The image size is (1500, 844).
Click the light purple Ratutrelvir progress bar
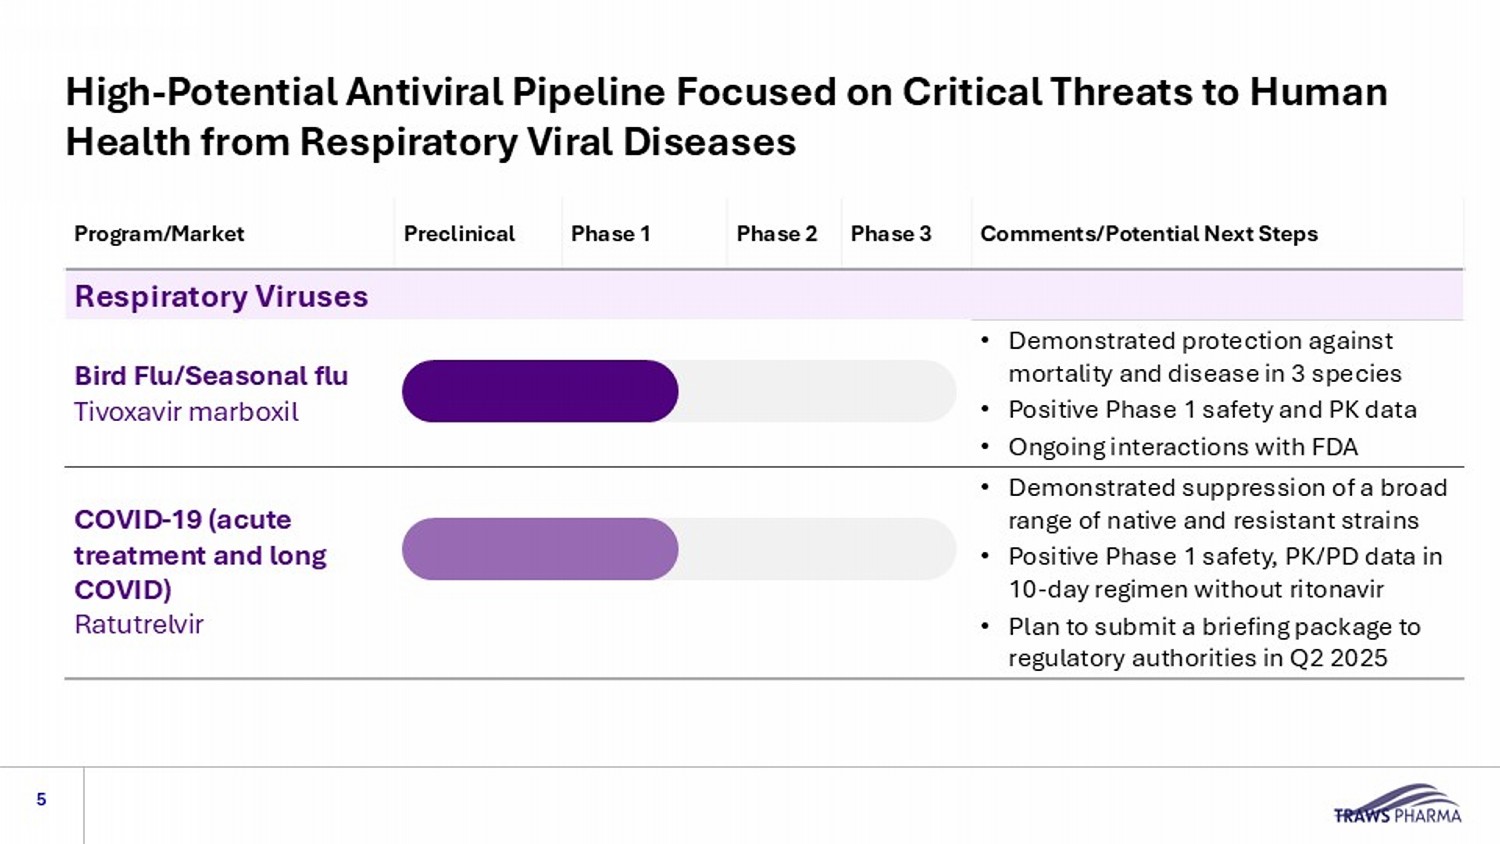pyautogui.click(x=540, y=549)
